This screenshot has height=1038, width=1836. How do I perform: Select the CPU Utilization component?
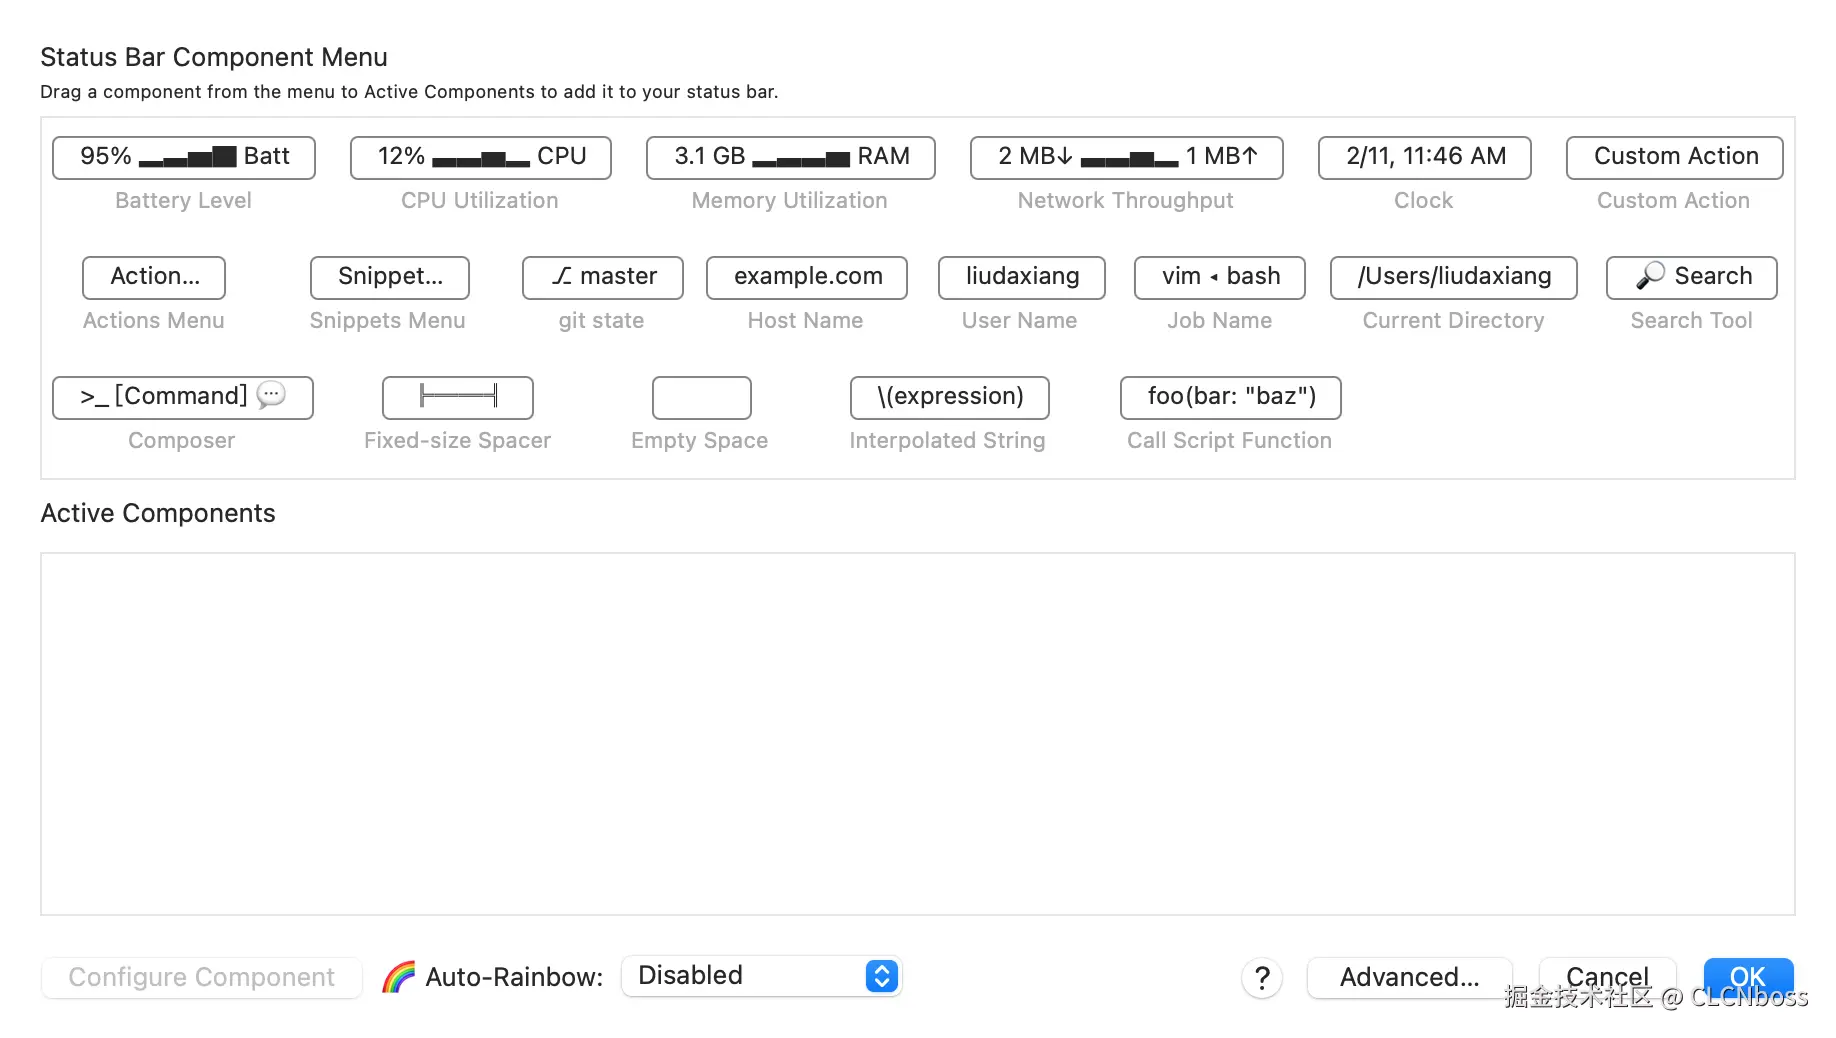(481, 157)
